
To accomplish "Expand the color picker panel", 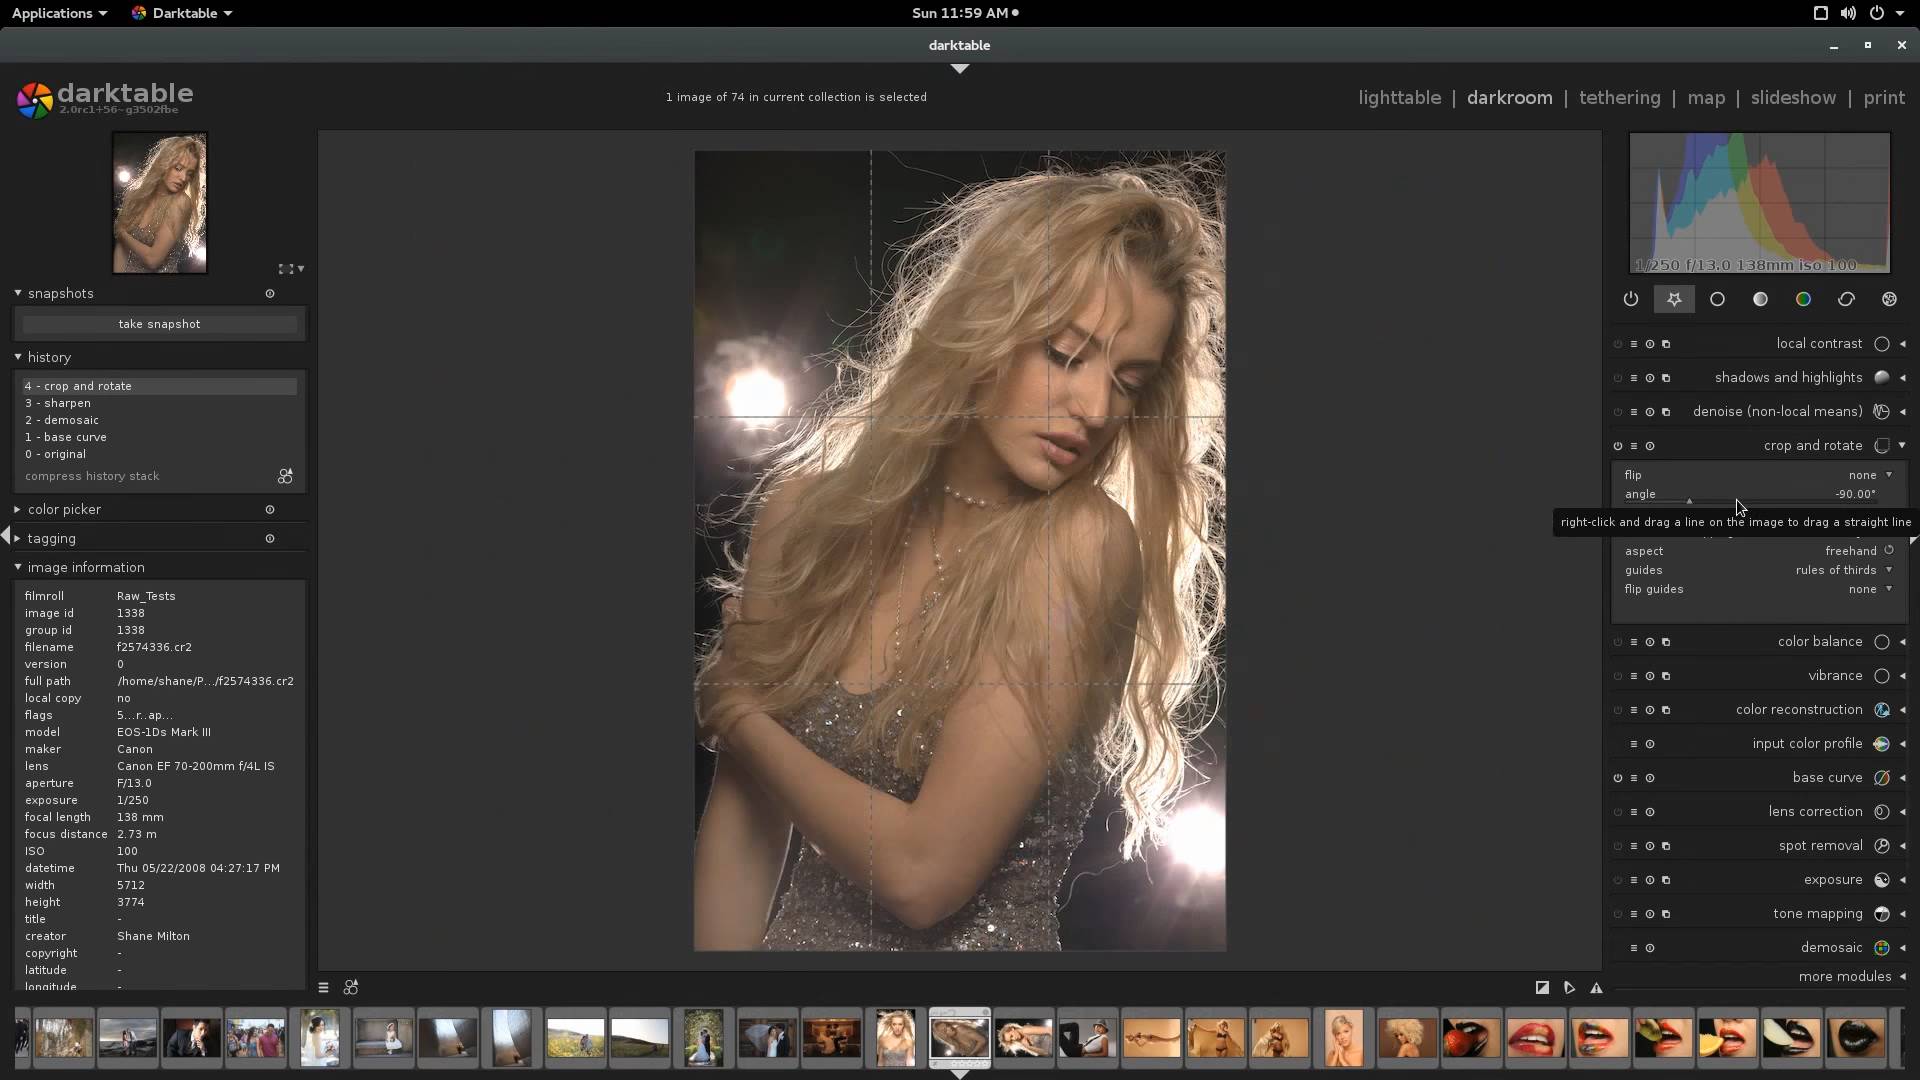I will 64,510.
